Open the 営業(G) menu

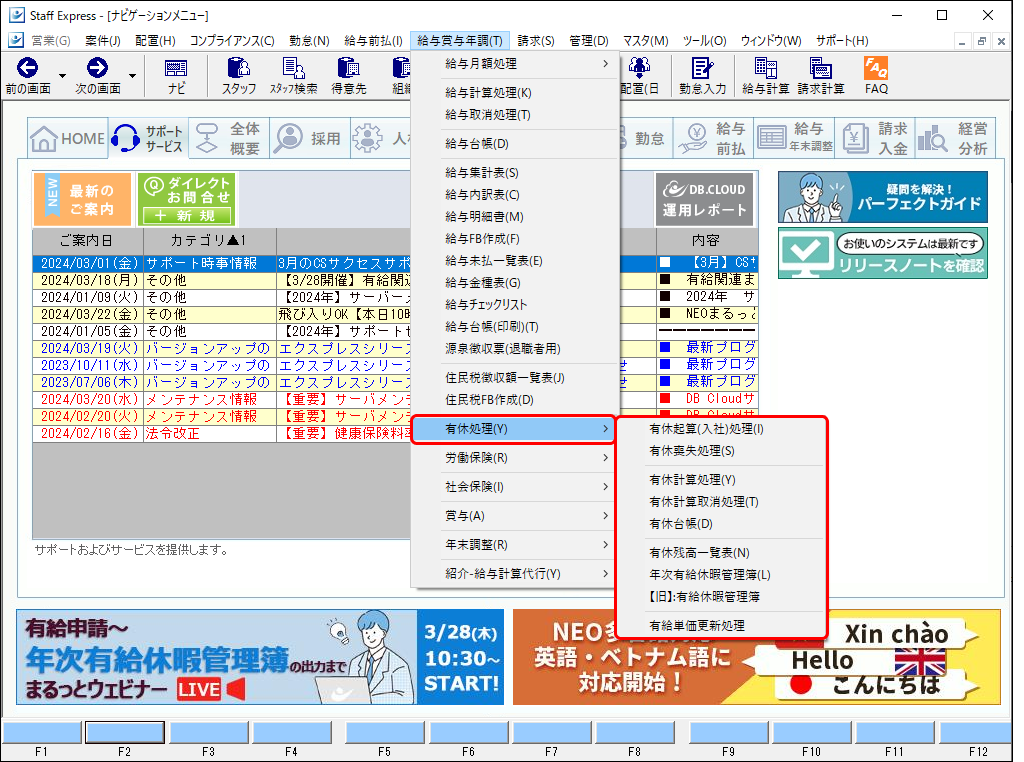[x=51, y=41]
